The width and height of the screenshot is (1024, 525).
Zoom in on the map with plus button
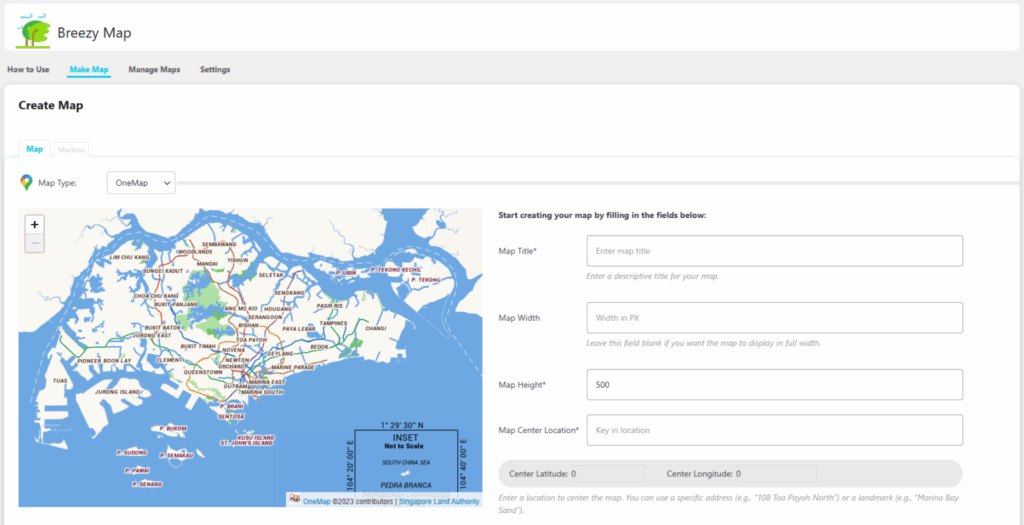[x=35, y=225]
